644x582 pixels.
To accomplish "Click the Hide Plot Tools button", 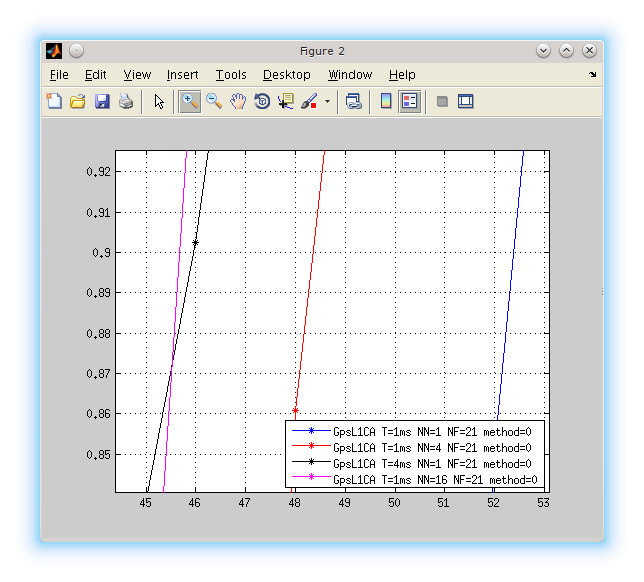I will pos(442,101).
